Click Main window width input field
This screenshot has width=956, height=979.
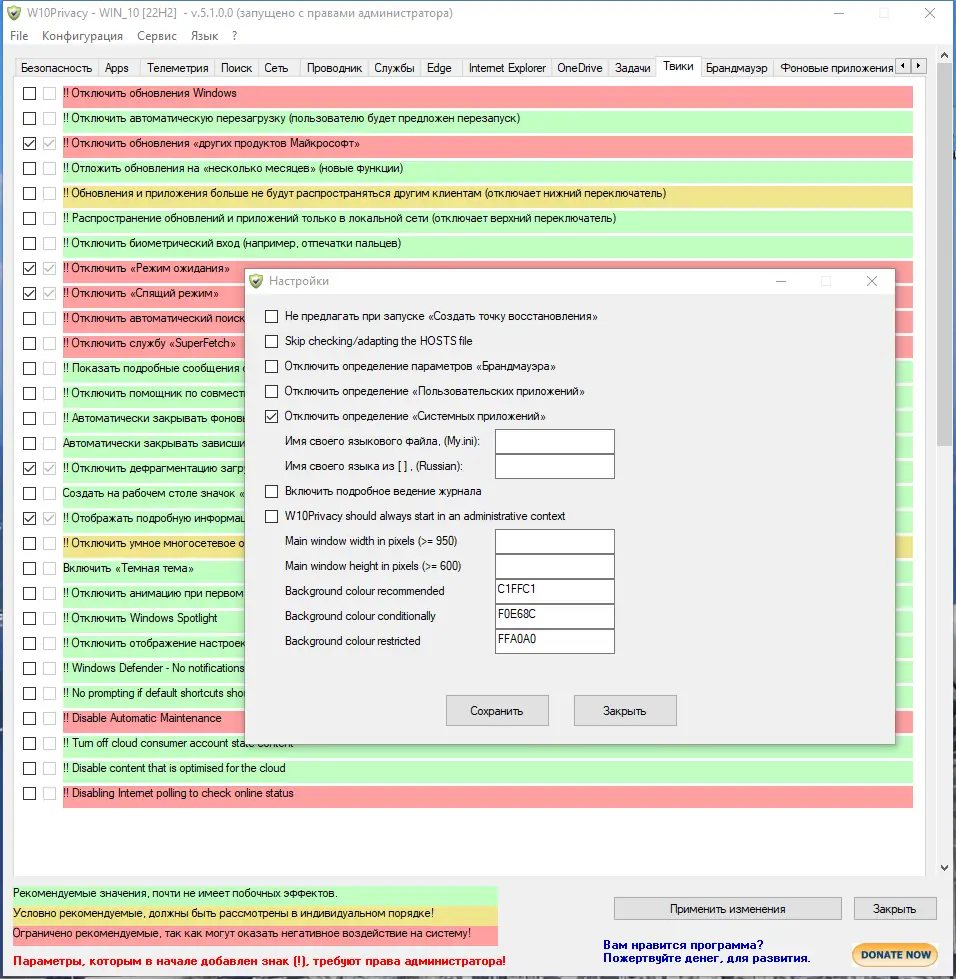coord(554,541)
